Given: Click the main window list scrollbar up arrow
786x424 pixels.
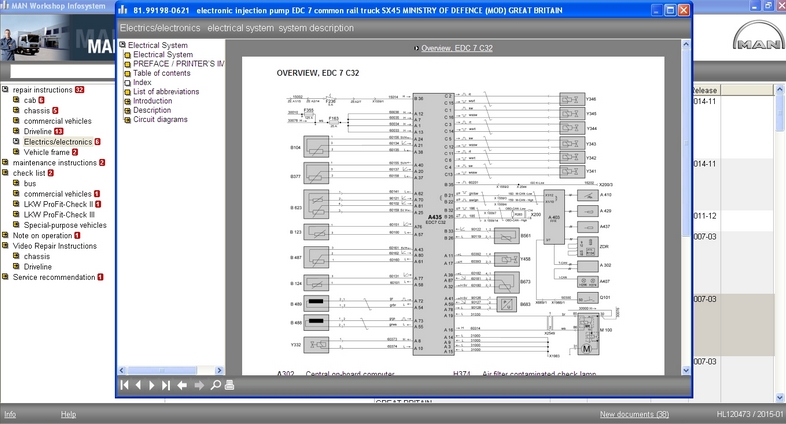Looking at the screenshot, I should [779, 90].
